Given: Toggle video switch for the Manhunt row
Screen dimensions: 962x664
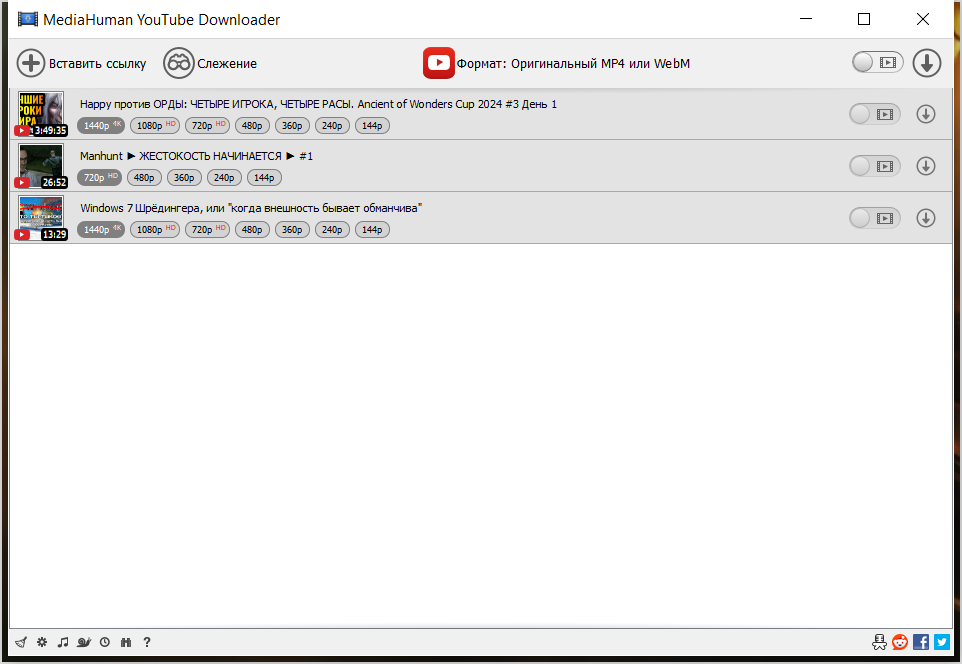Looking at the screenshot, I should click(874, 166).
